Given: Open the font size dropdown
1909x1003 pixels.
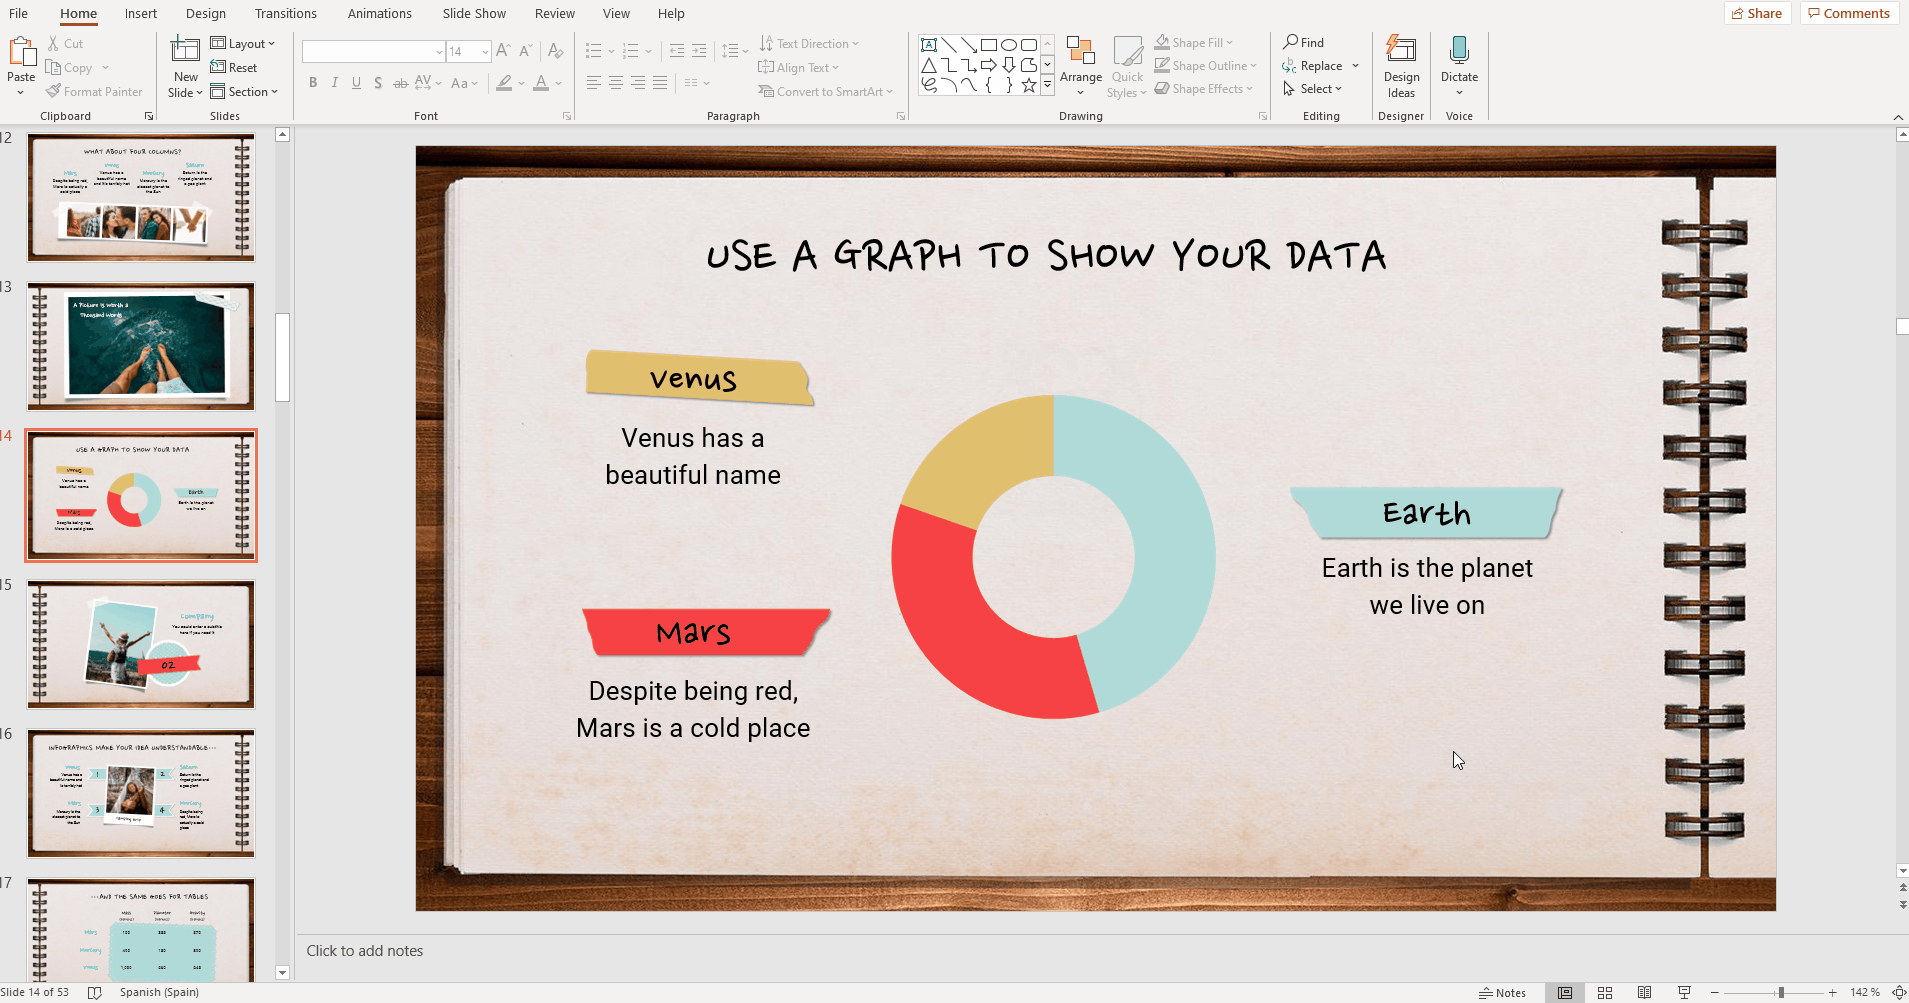Looking at the screenshot, I should pos(485,52).
